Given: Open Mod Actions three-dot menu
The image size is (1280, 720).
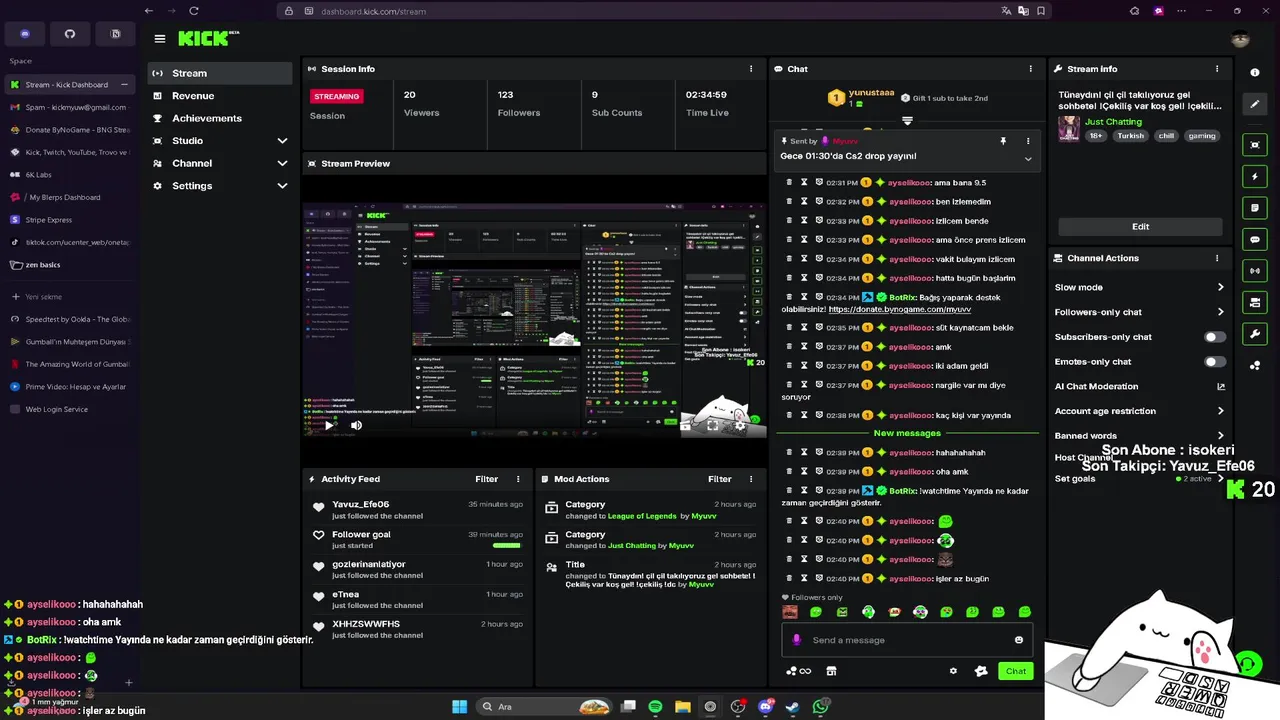Looking at the screenshot, I should tap(751, 479).
